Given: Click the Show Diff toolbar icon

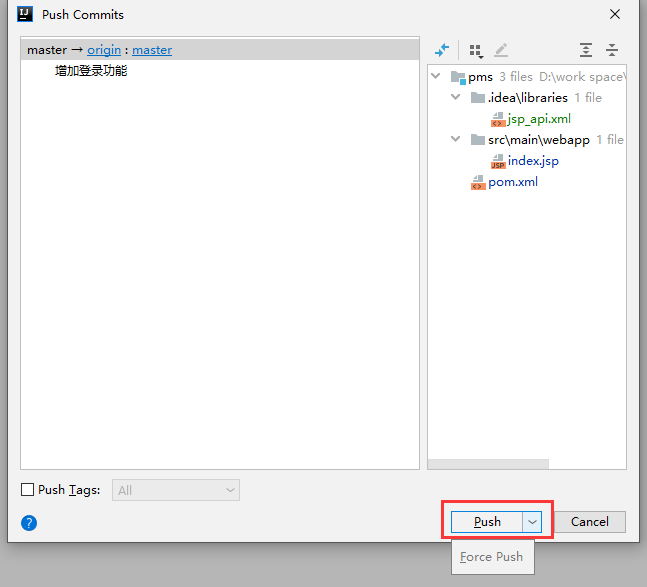Looking at the screenshot, I should 442,50.
